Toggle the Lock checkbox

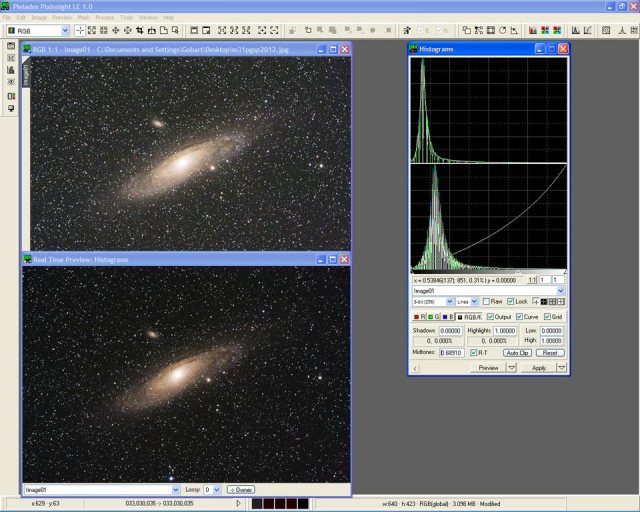coord(511,301)
